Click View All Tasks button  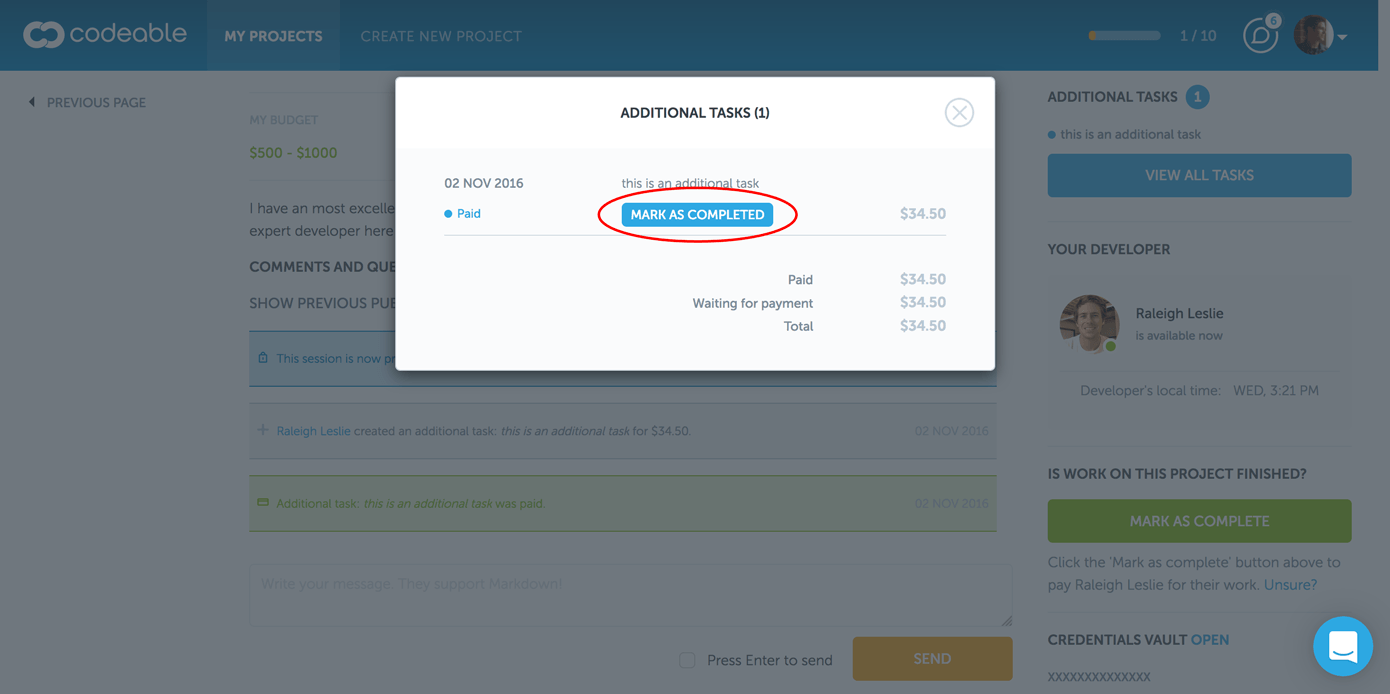pos(1199,175)
